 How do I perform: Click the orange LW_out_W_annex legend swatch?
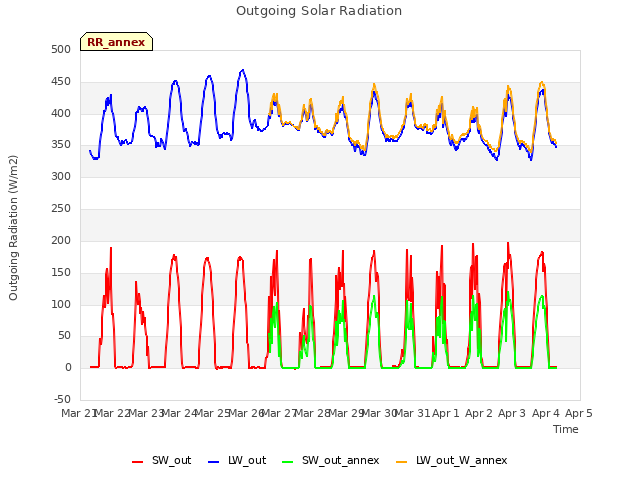click(x=402, y=462)
